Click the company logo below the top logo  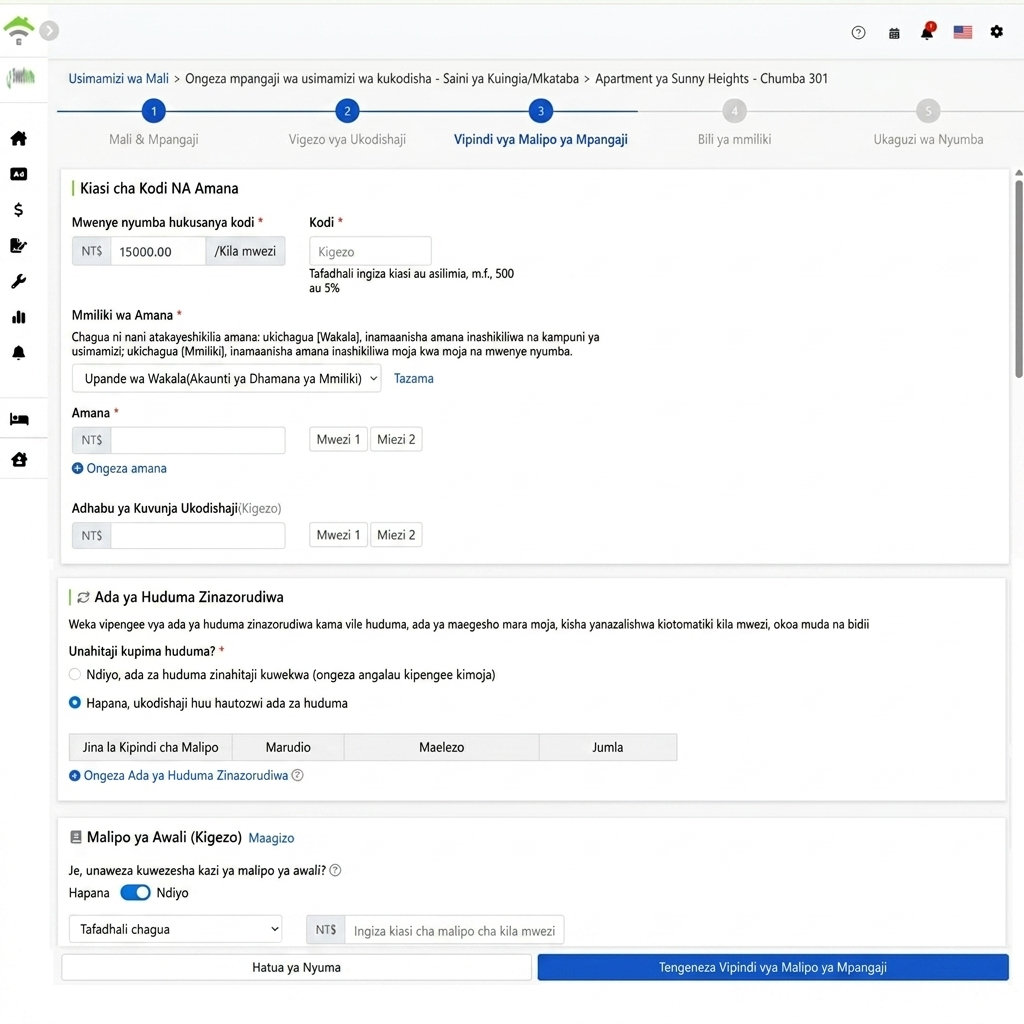point(21,78)
